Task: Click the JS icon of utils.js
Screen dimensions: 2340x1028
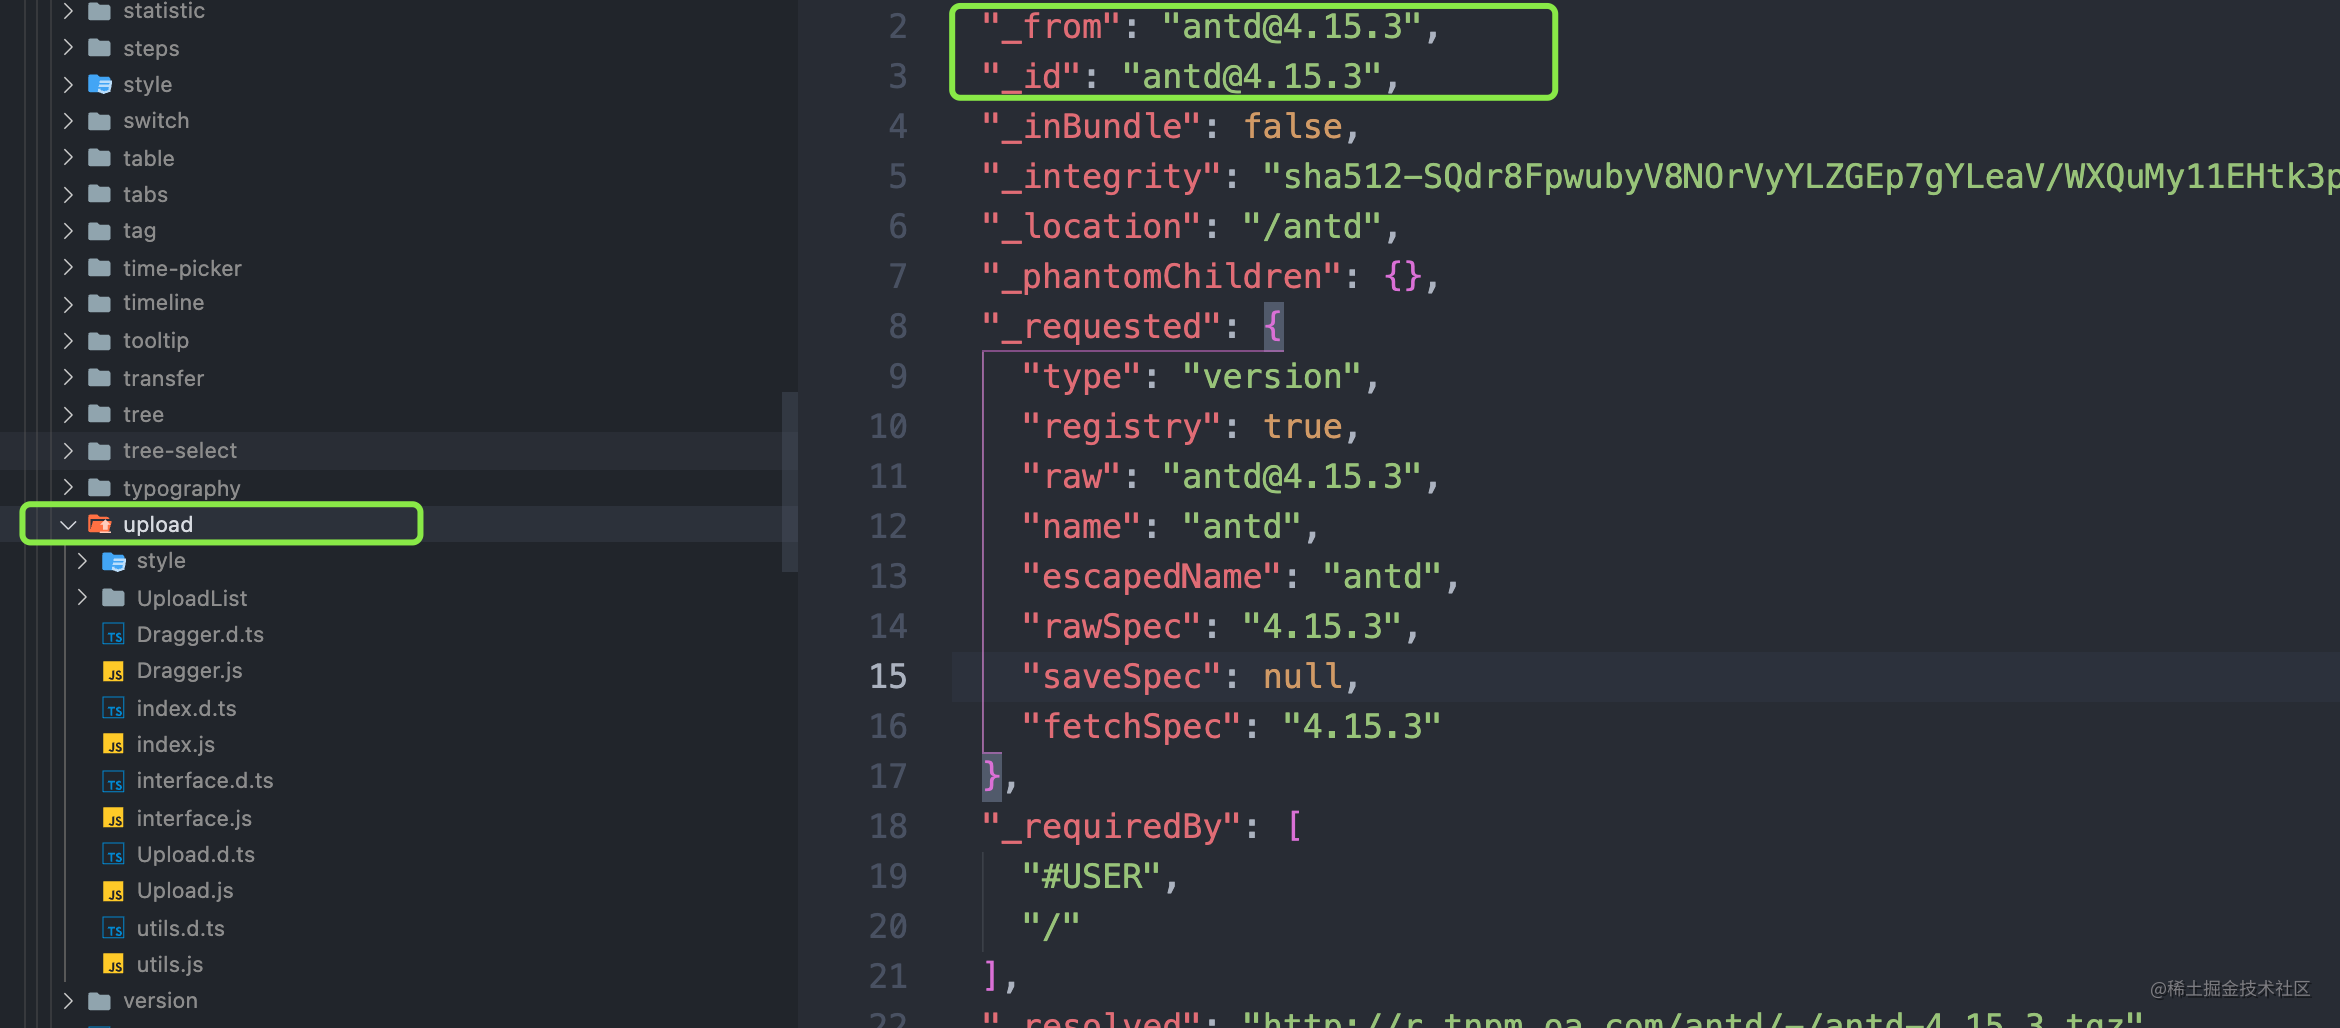Action: point(114,964)
